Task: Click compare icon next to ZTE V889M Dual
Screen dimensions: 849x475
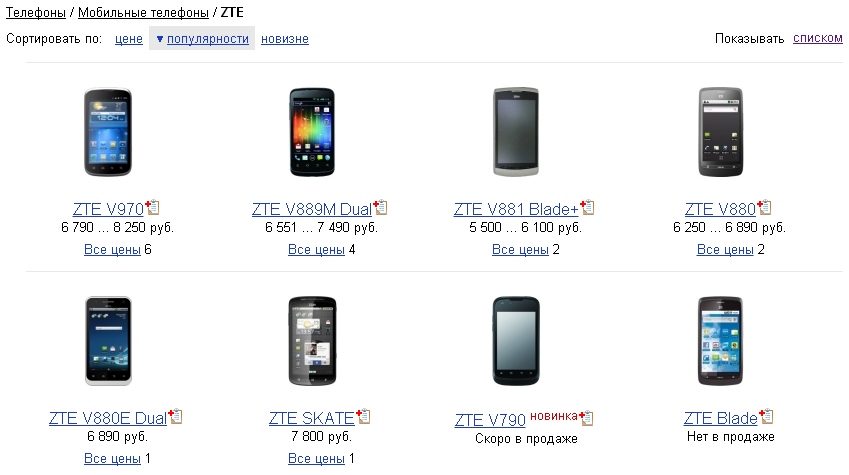Action: tap(380, 207)
